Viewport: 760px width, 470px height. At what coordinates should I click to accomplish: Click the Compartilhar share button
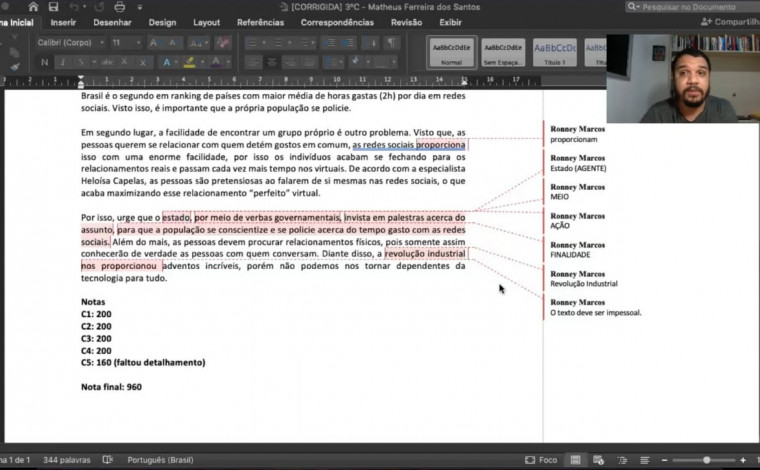pyautogui.click(x=729, y=22)
